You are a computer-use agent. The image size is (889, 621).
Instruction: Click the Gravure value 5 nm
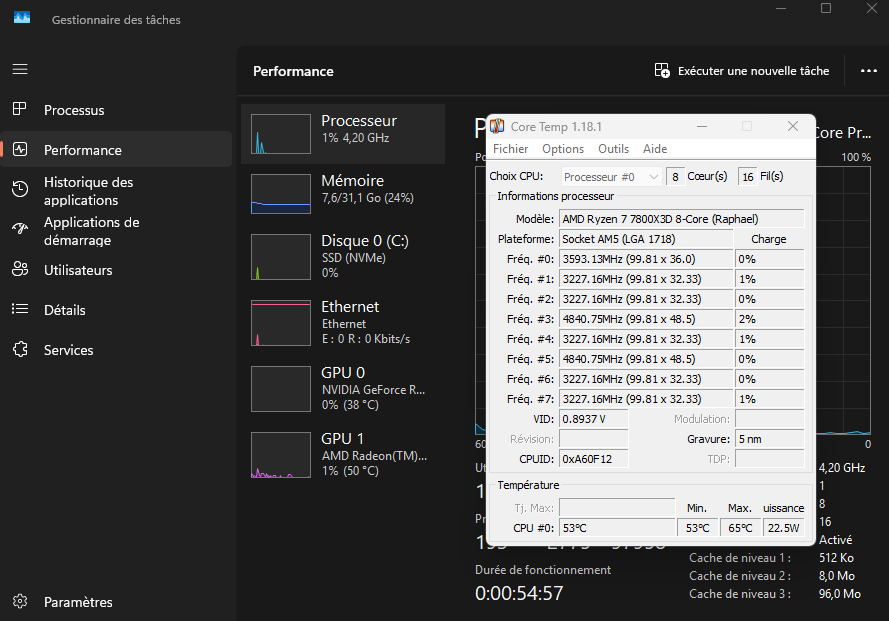(x=769, y=439)
